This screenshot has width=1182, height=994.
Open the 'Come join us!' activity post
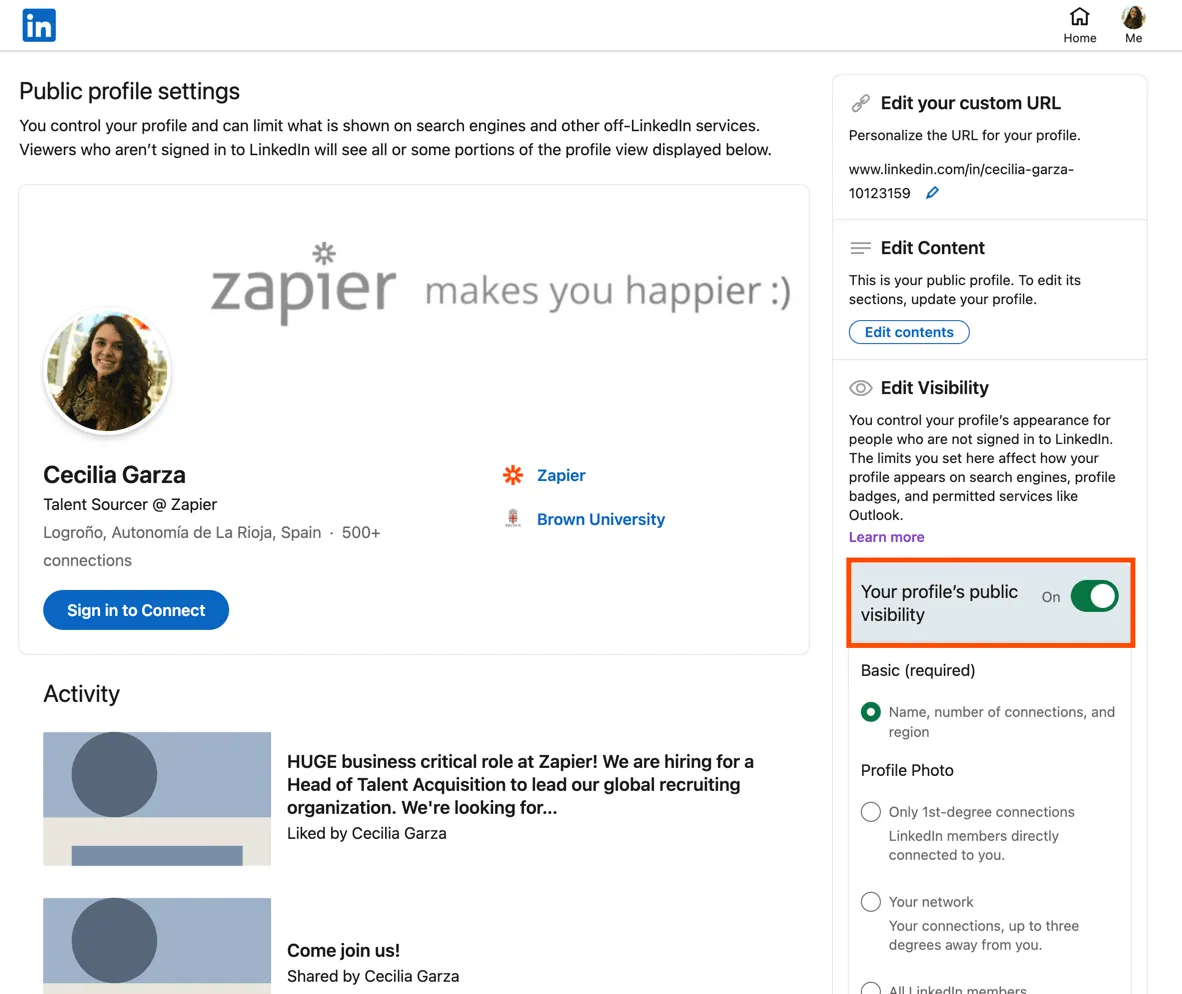tap(343, 951)
